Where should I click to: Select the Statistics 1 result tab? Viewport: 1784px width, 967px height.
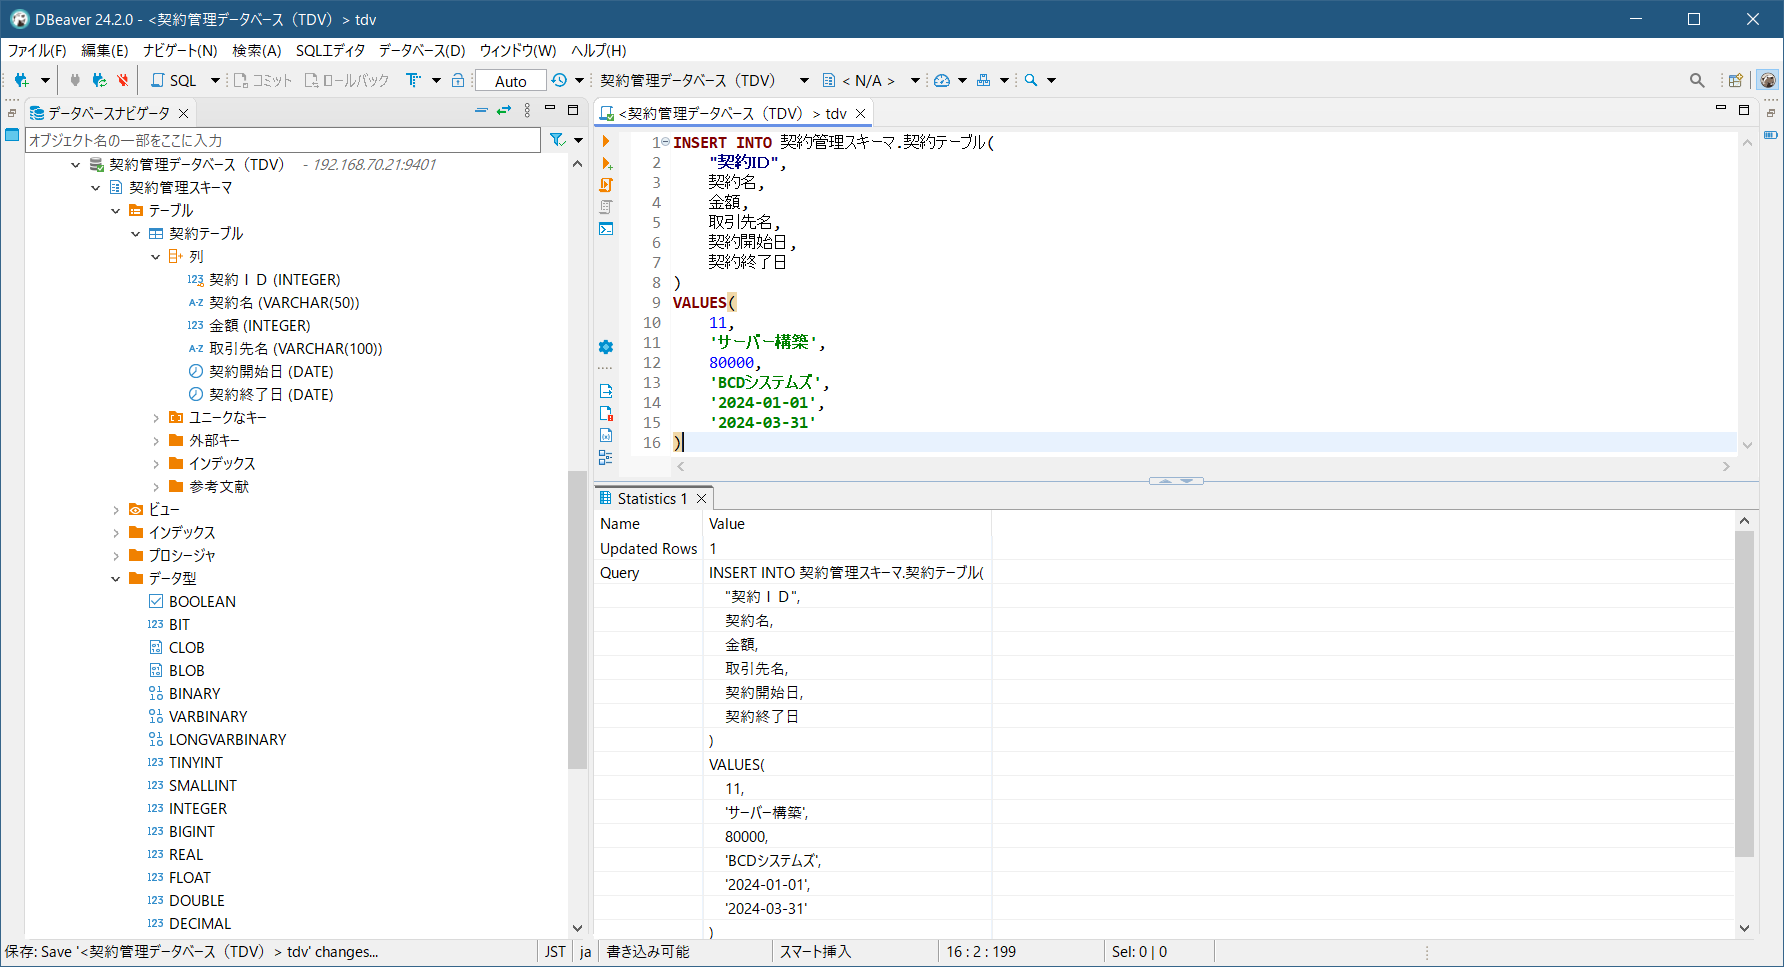[x=652, y=498]
